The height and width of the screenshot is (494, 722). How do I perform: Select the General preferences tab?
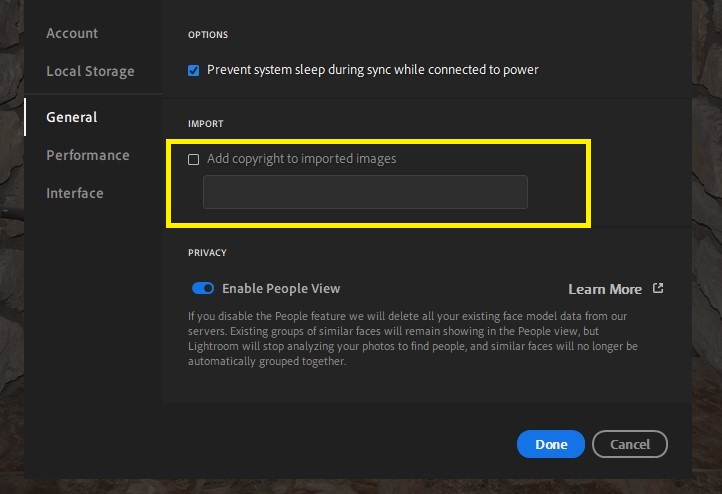[x=71, y=117]
